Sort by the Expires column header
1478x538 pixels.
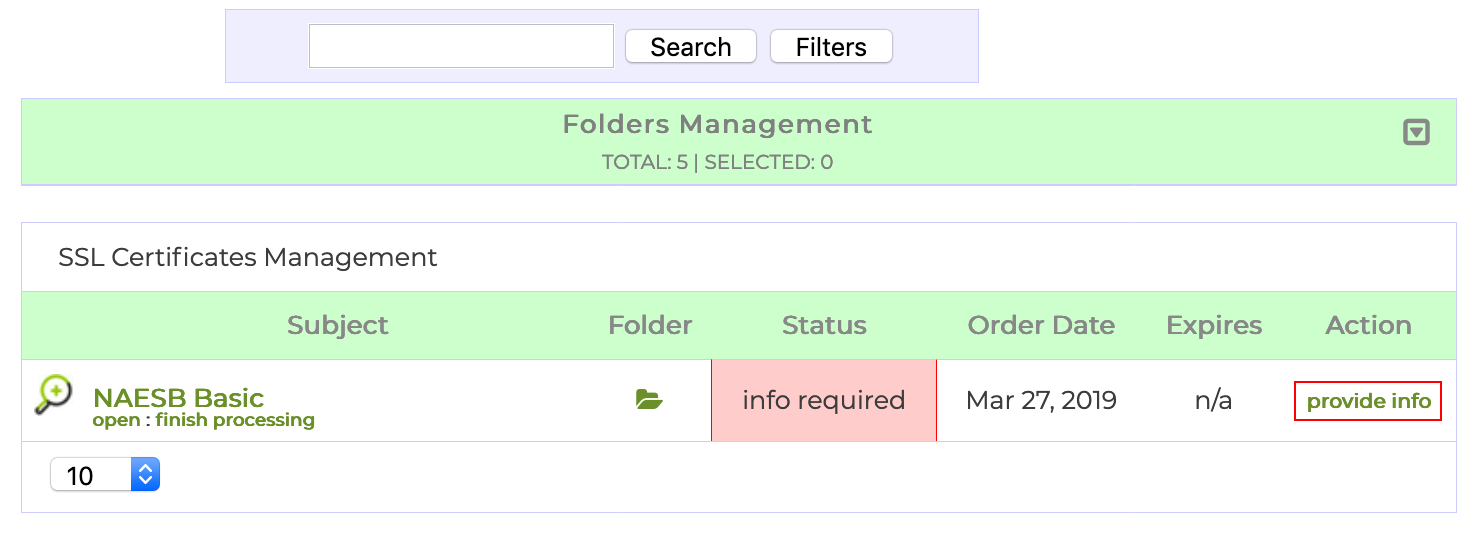(x=1214, y=325)
